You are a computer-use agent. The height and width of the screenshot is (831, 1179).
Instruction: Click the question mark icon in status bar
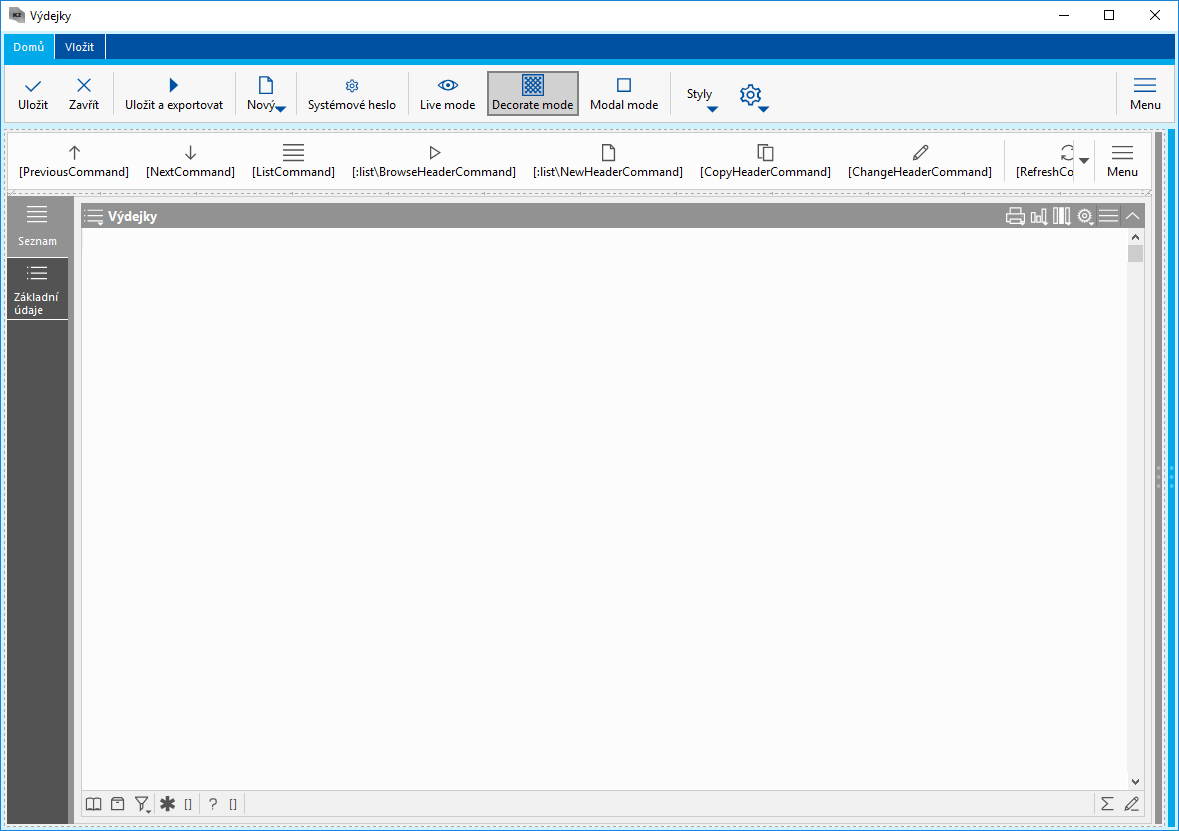click(214, 804)
